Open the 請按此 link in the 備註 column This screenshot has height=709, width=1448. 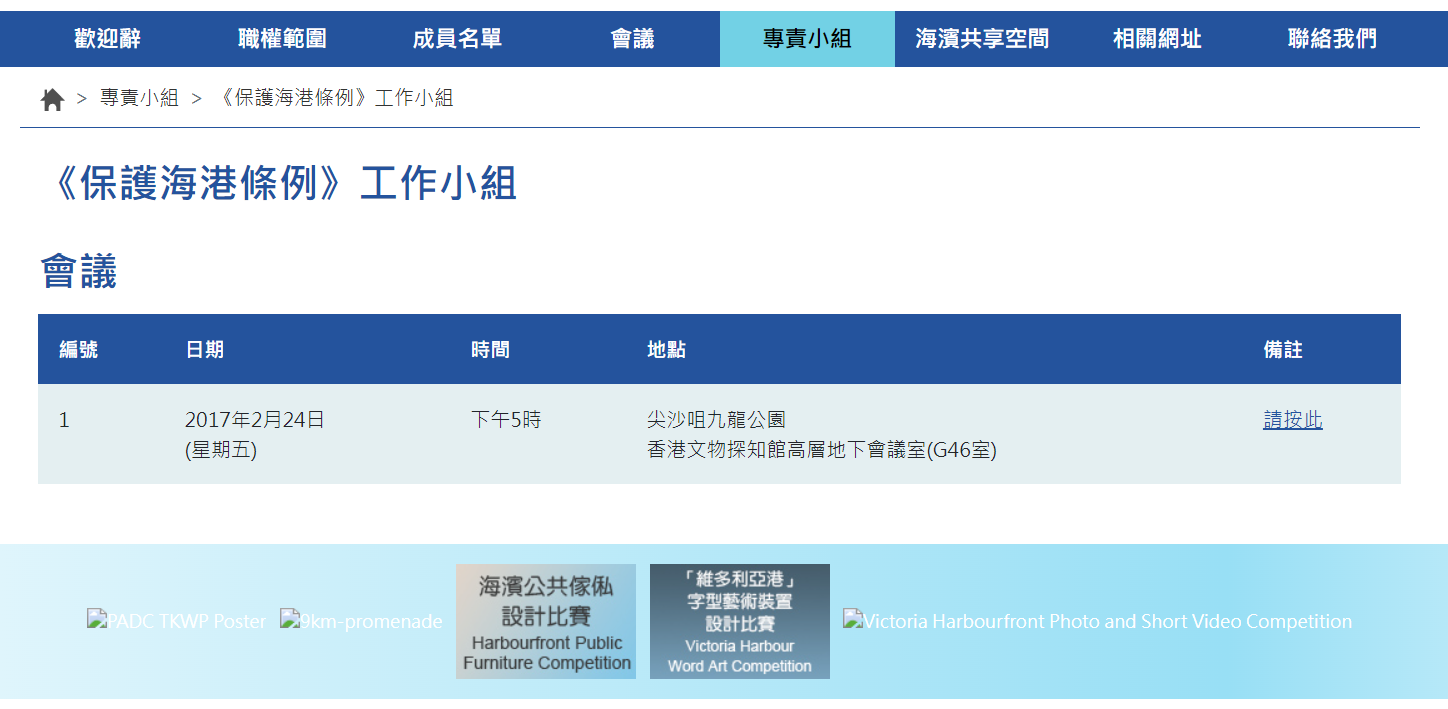pos(1292,420)
